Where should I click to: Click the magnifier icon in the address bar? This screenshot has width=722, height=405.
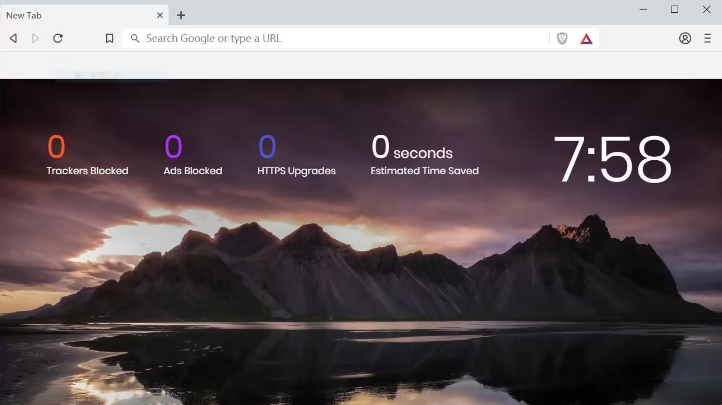135,38
